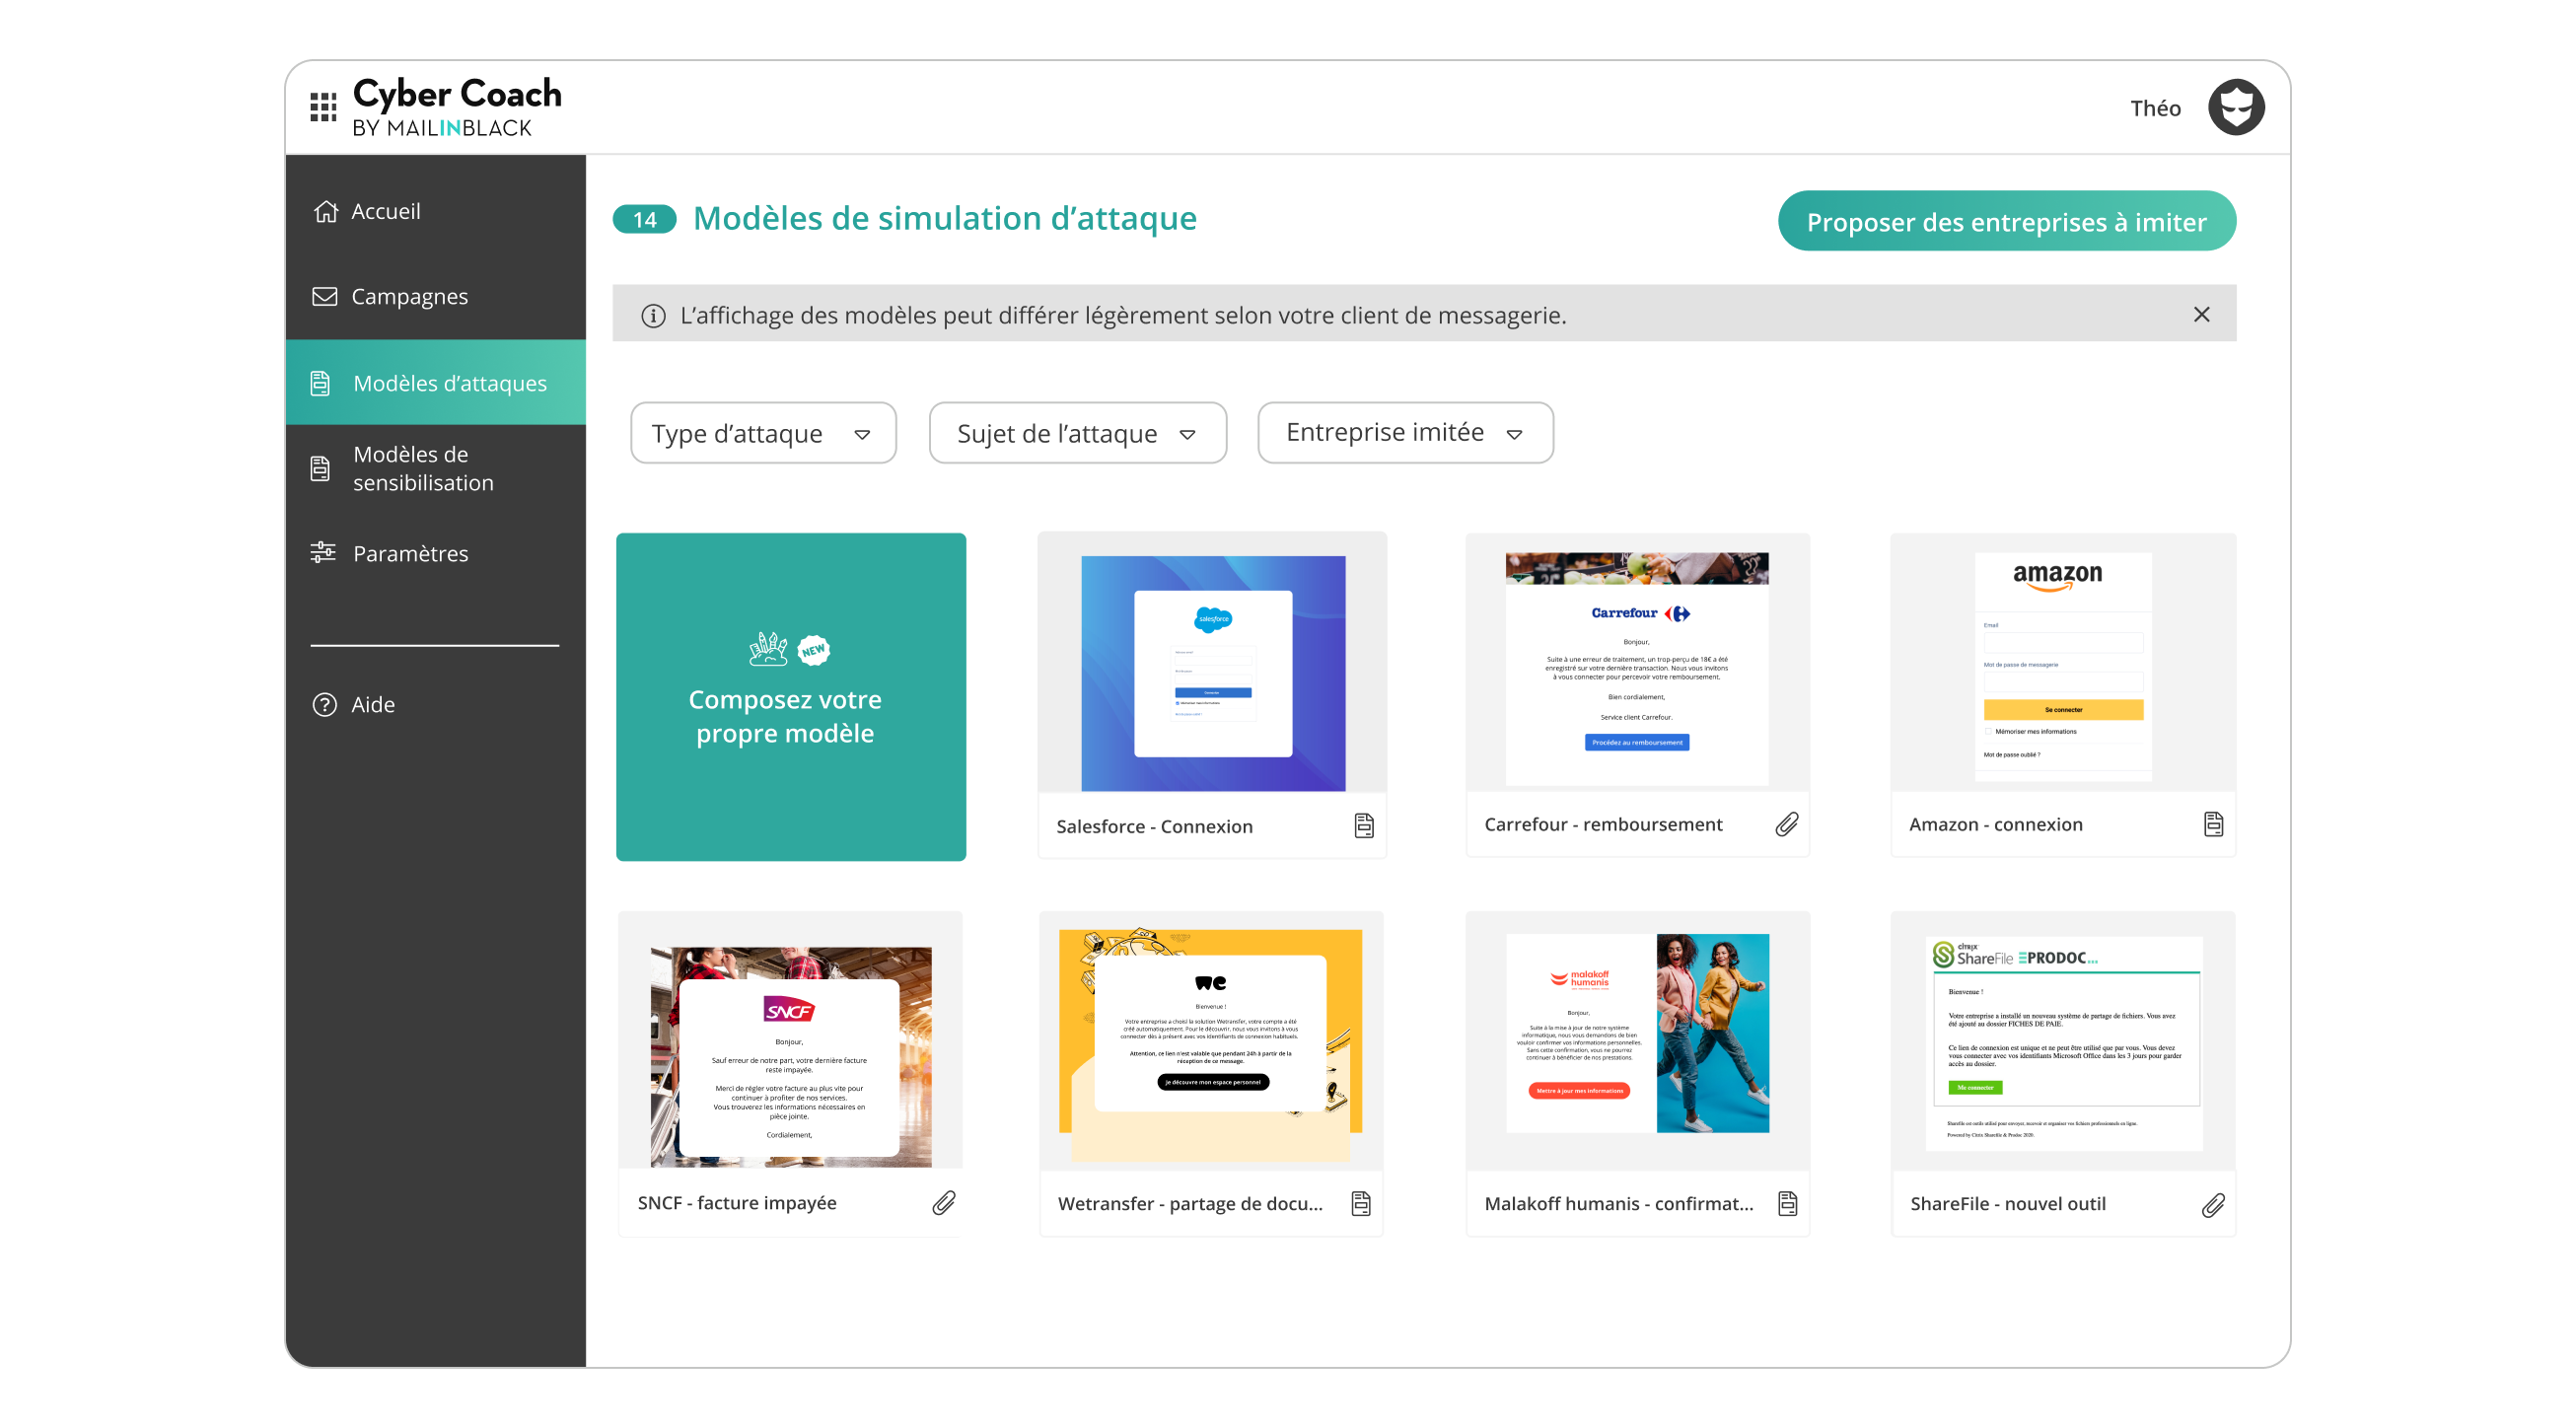2576x1428 pixels.
Task: Click the paperclip icon on SNCF - facture impayée
Action: (x=944, y=1202)
